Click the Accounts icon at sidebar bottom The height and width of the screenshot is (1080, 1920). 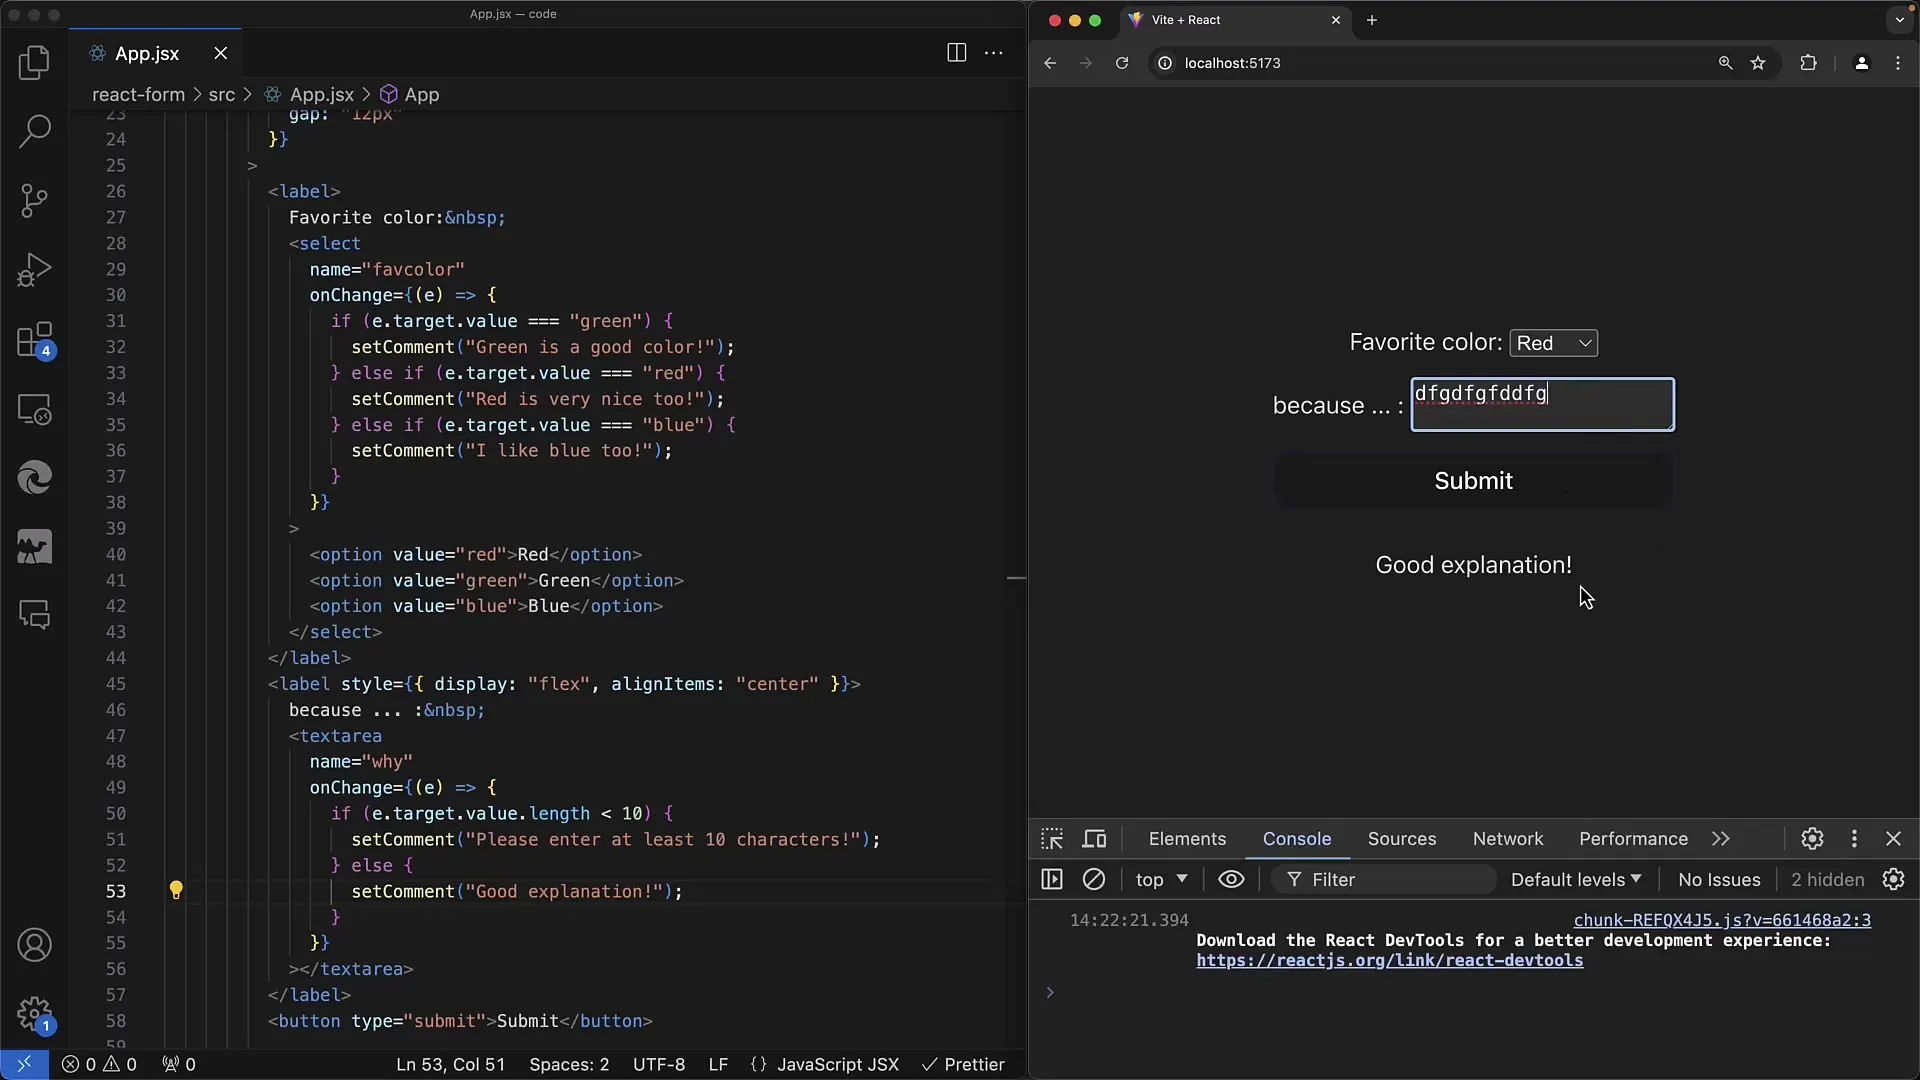coord(34,944)
